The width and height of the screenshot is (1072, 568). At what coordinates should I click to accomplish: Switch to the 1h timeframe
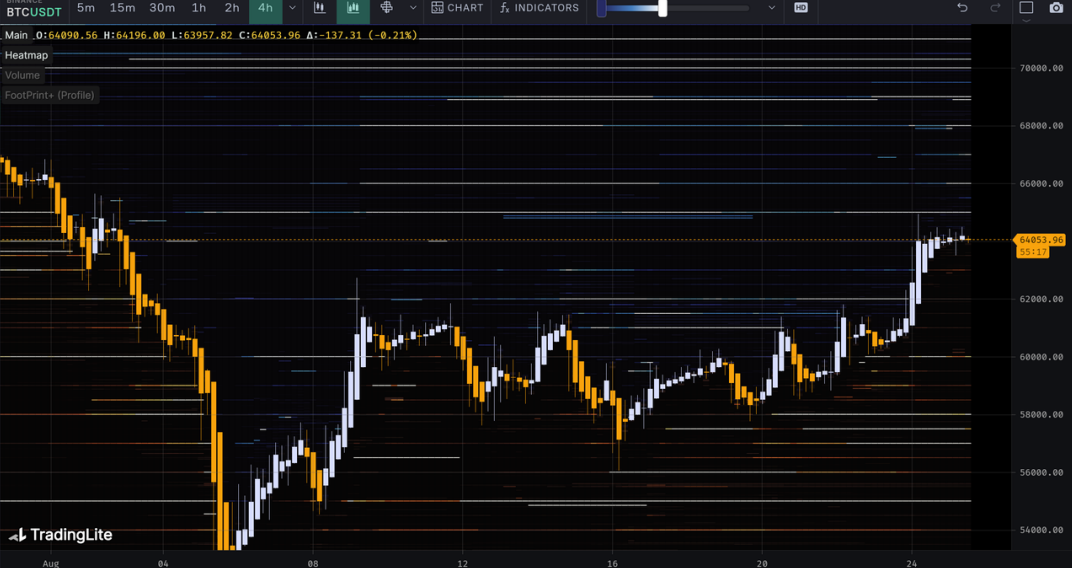tap(199, 8)
